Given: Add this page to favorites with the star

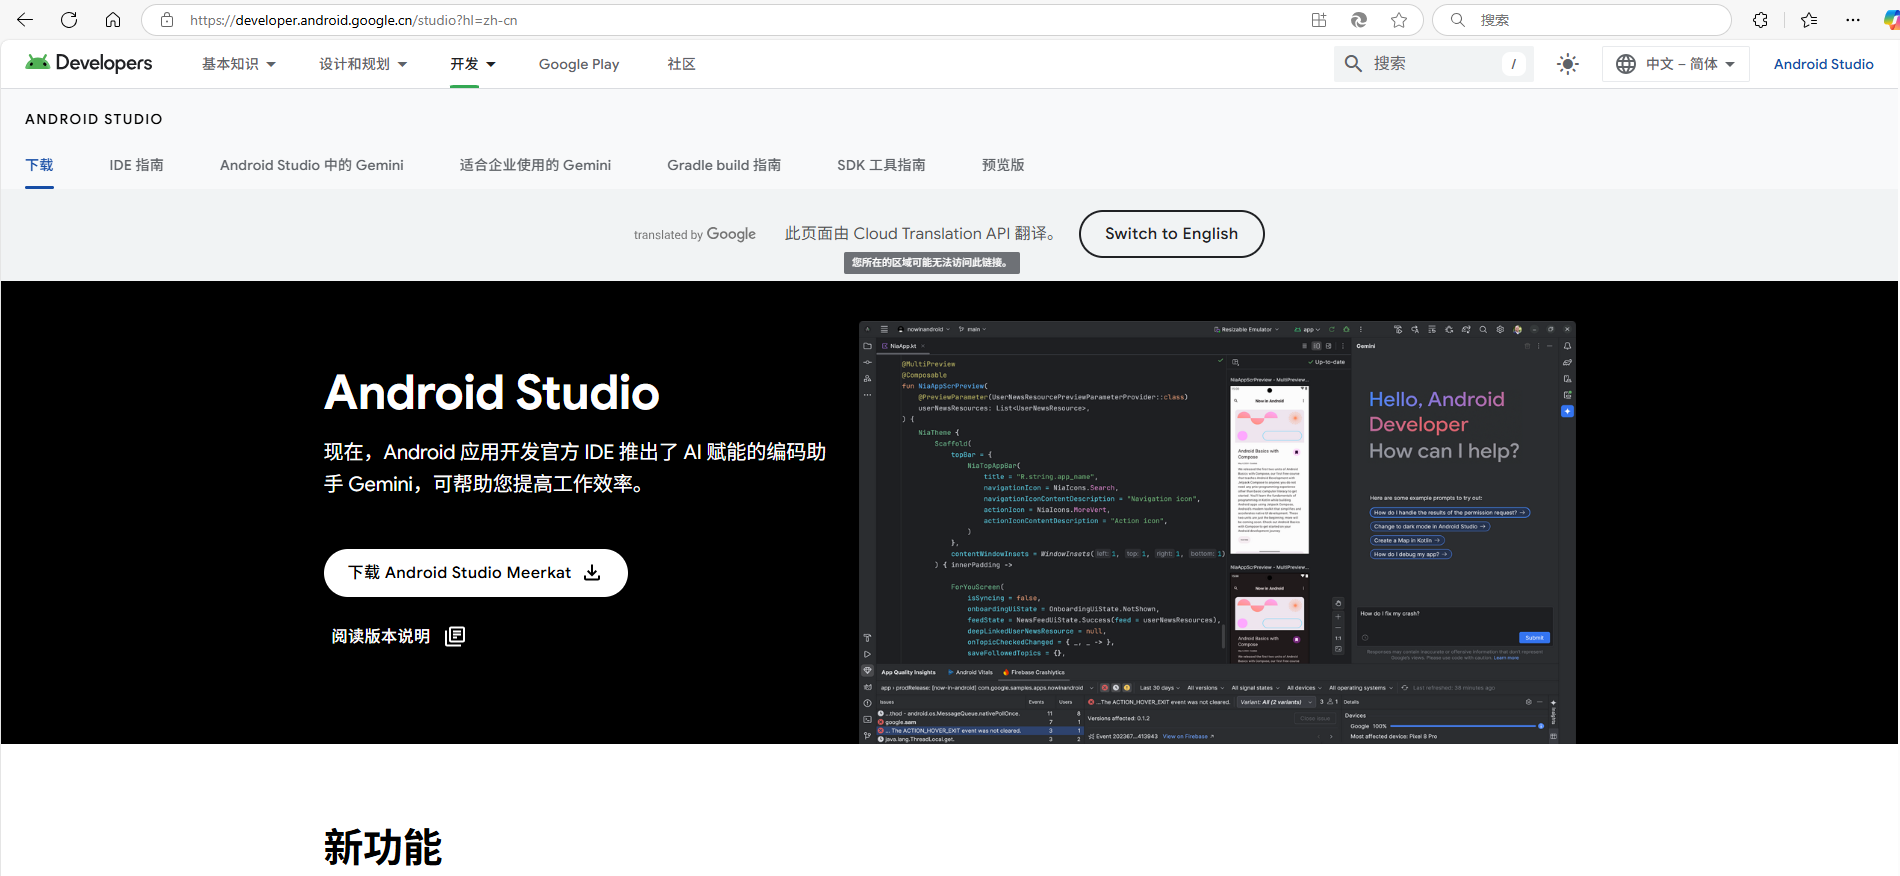Looking at the screenshot, I should coord(1399,20).
